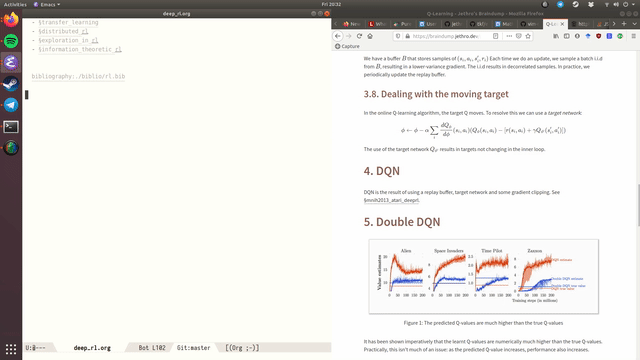Switch to the New tab
Screen dimensions: 640x360
point(352,24)
